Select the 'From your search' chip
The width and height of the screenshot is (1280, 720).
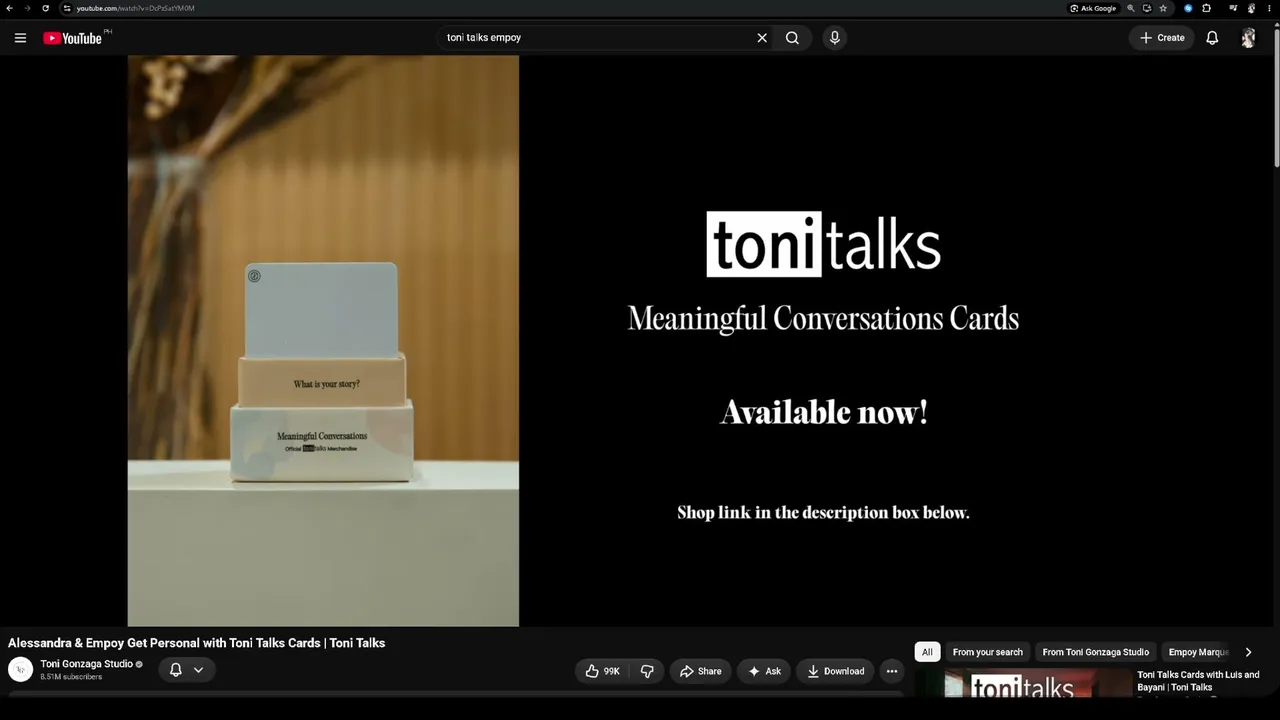pos(988,652)
